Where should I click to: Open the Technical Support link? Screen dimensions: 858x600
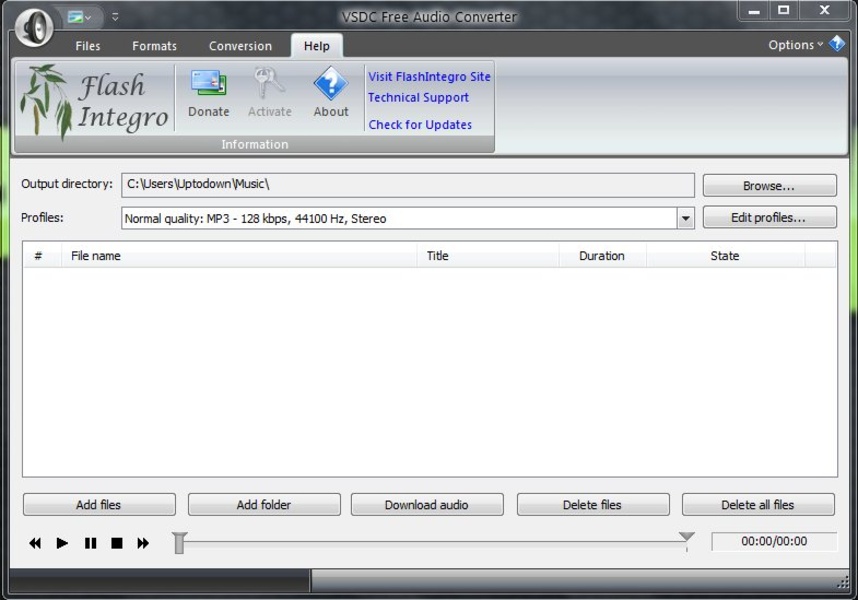click(418, 97)
